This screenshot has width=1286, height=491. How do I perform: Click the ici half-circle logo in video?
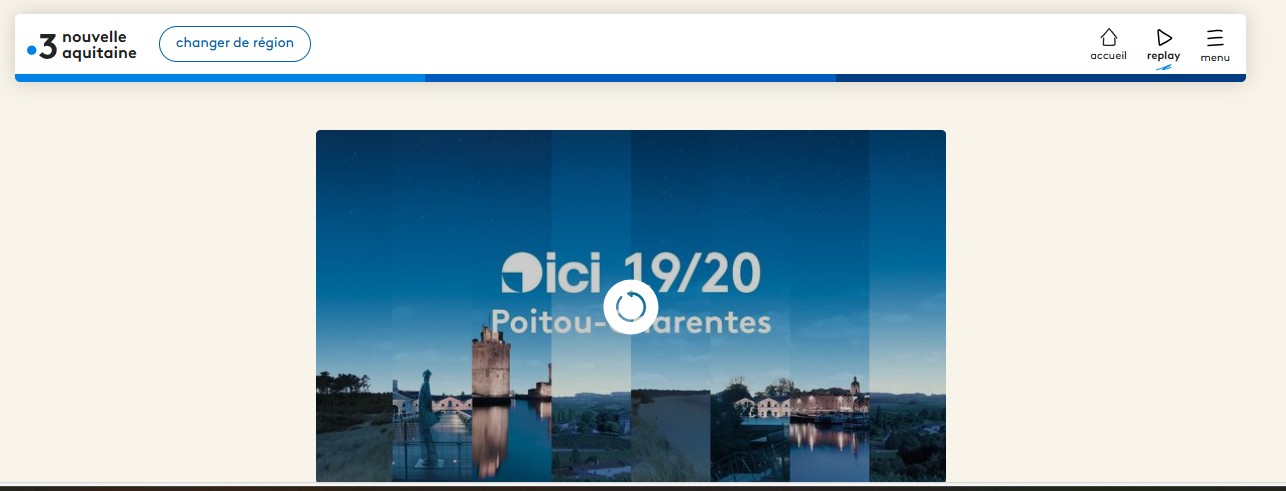click(520, 273)
